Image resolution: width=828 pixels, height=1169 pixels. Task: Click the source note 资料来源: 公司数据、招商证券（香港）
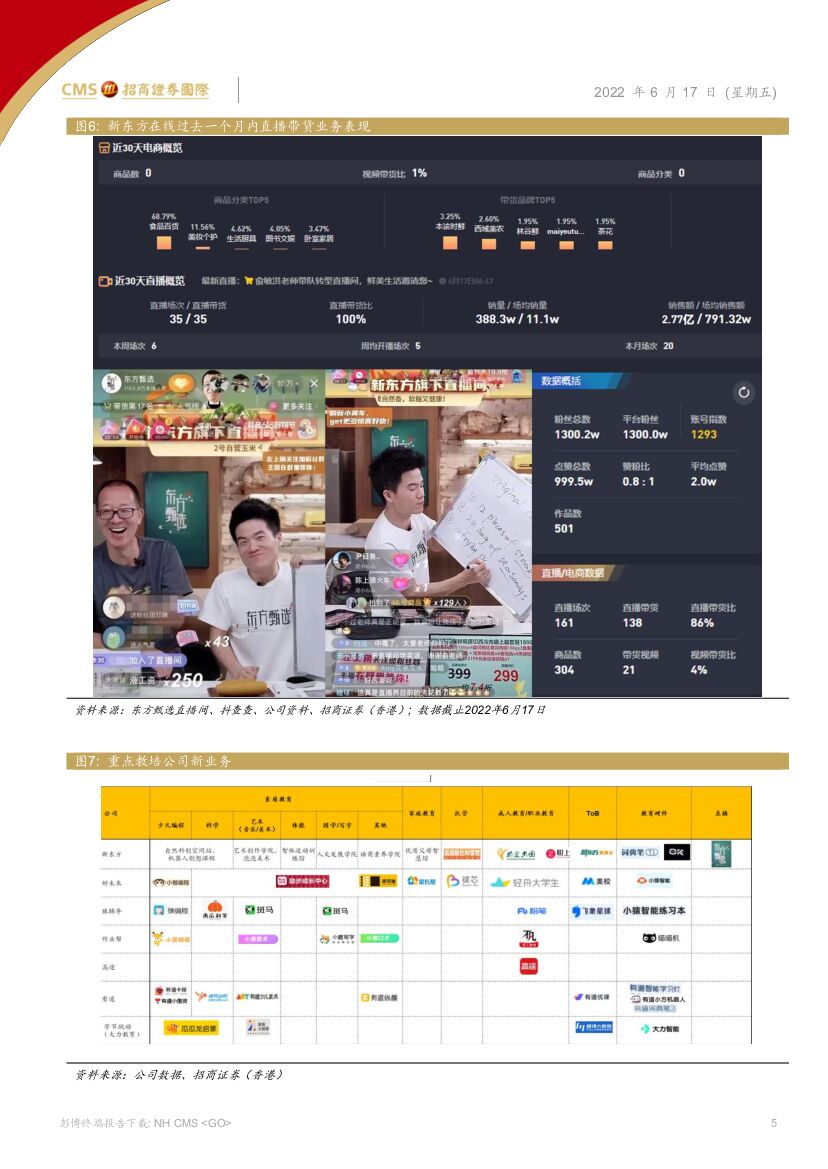pos(179,1074)
